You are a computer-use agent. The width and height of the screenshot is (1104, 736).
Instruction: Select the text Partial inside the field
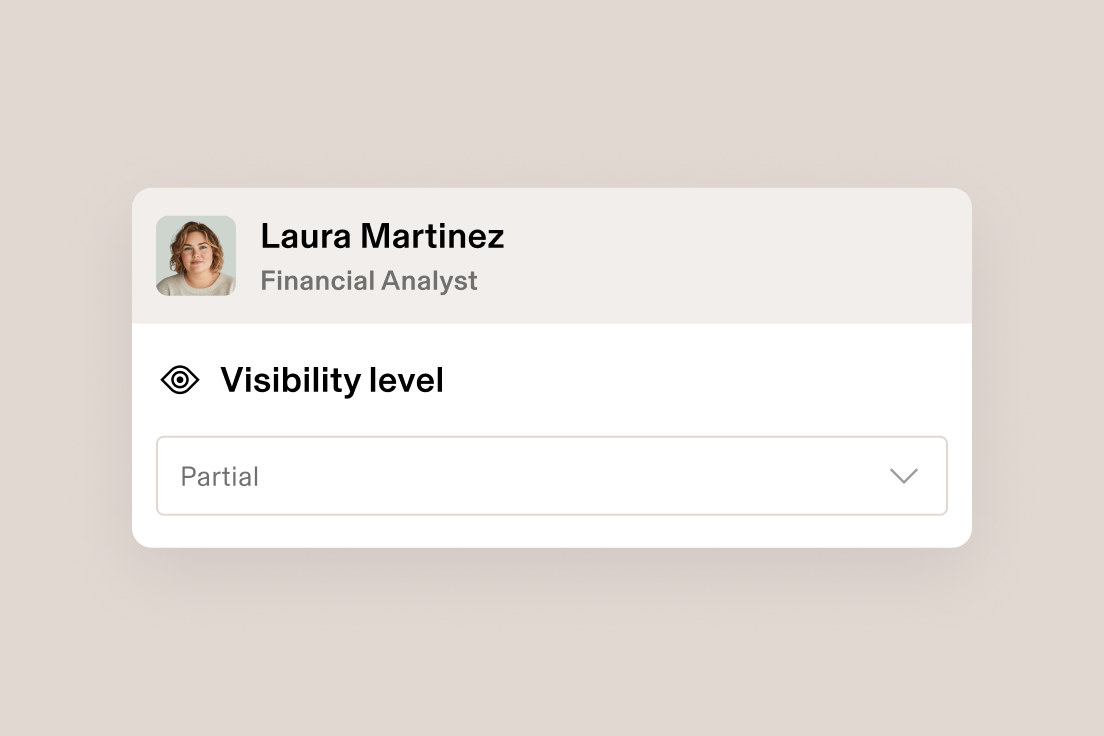tap(219, 476)
